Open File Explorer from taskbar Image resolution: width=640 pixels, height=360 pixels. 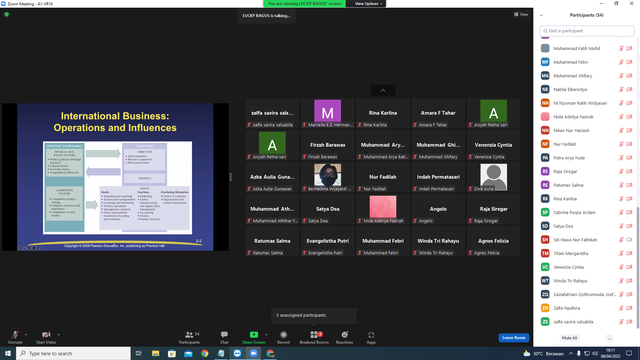click(x=156, y=353)
